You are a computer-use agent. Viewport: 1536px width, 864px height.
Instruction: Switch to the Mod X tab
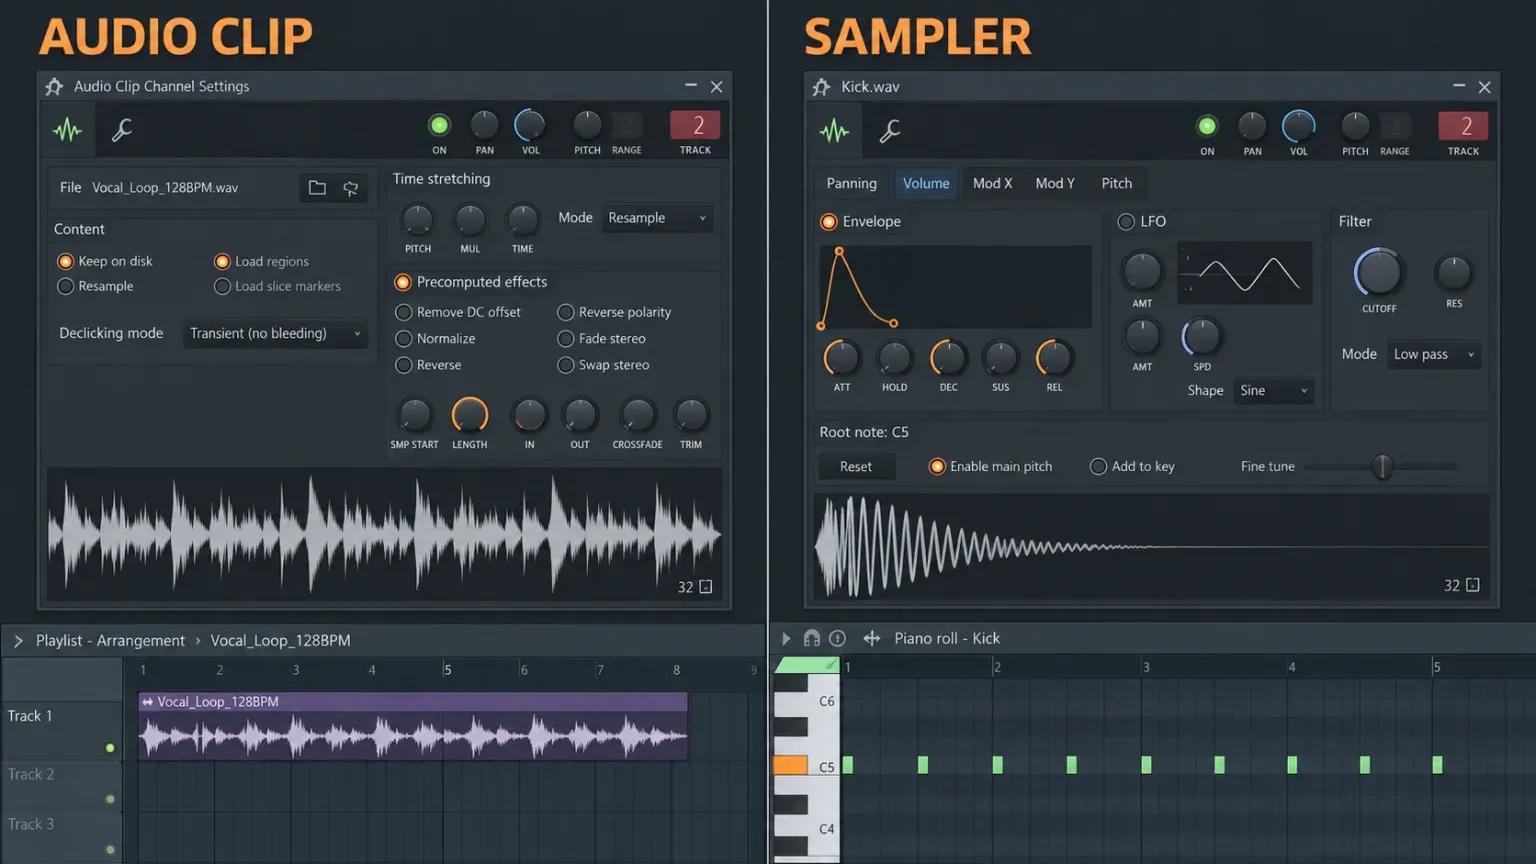992,183
